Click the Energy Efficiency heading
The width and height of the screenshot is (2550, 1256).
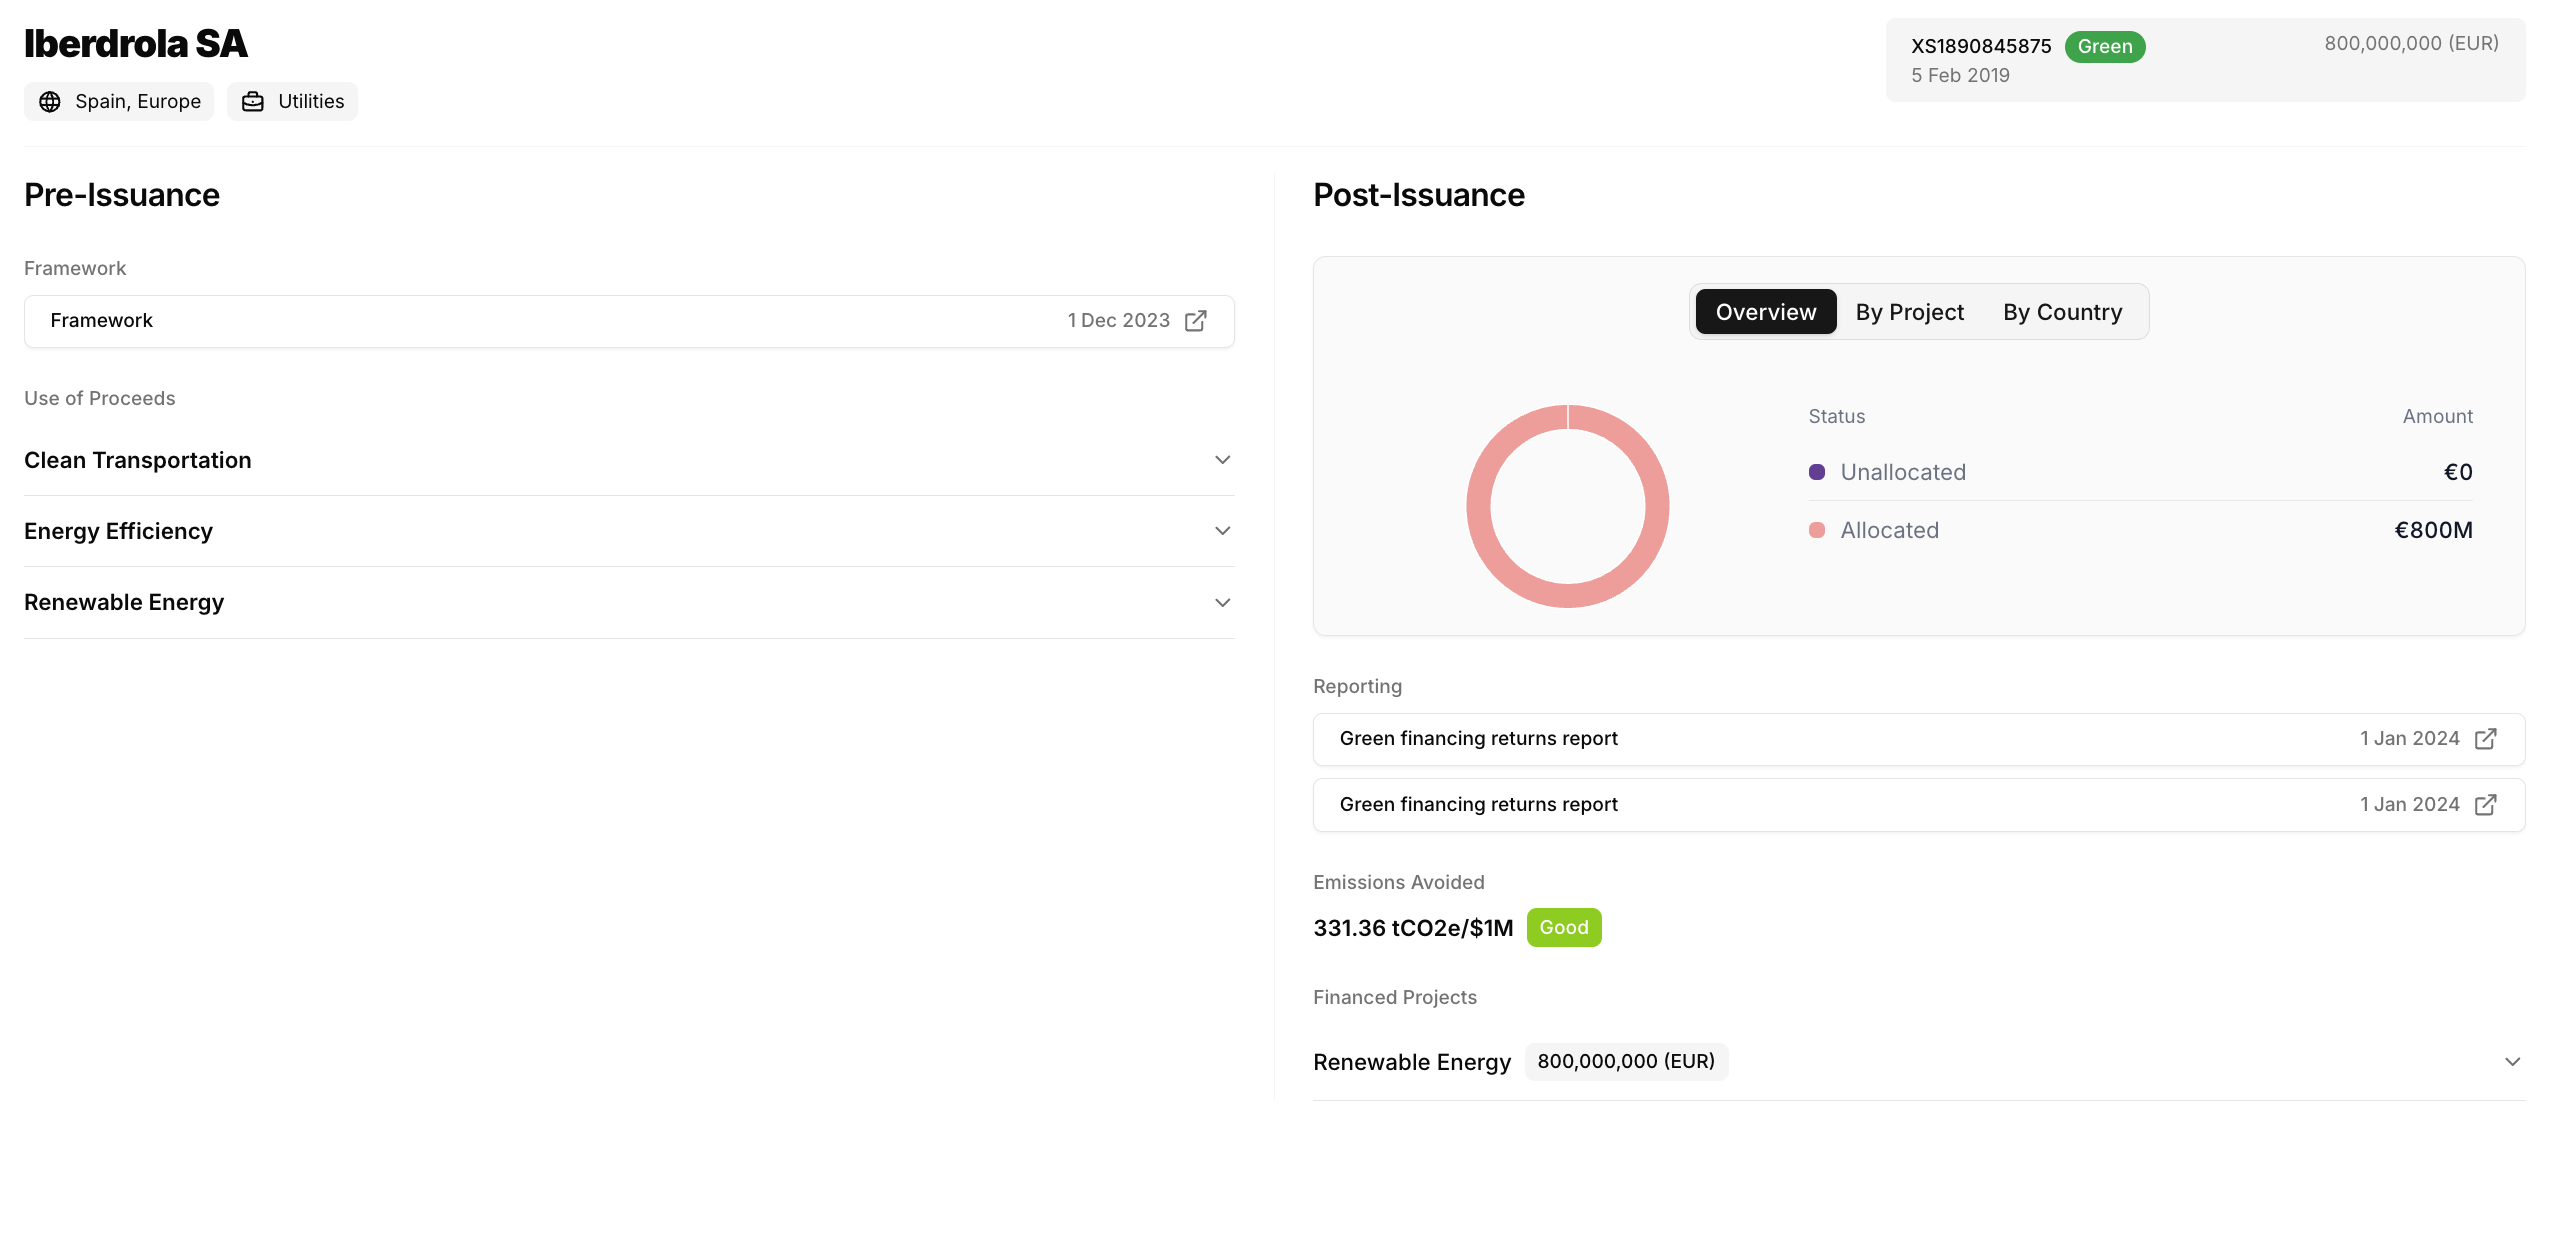[118, 531]
